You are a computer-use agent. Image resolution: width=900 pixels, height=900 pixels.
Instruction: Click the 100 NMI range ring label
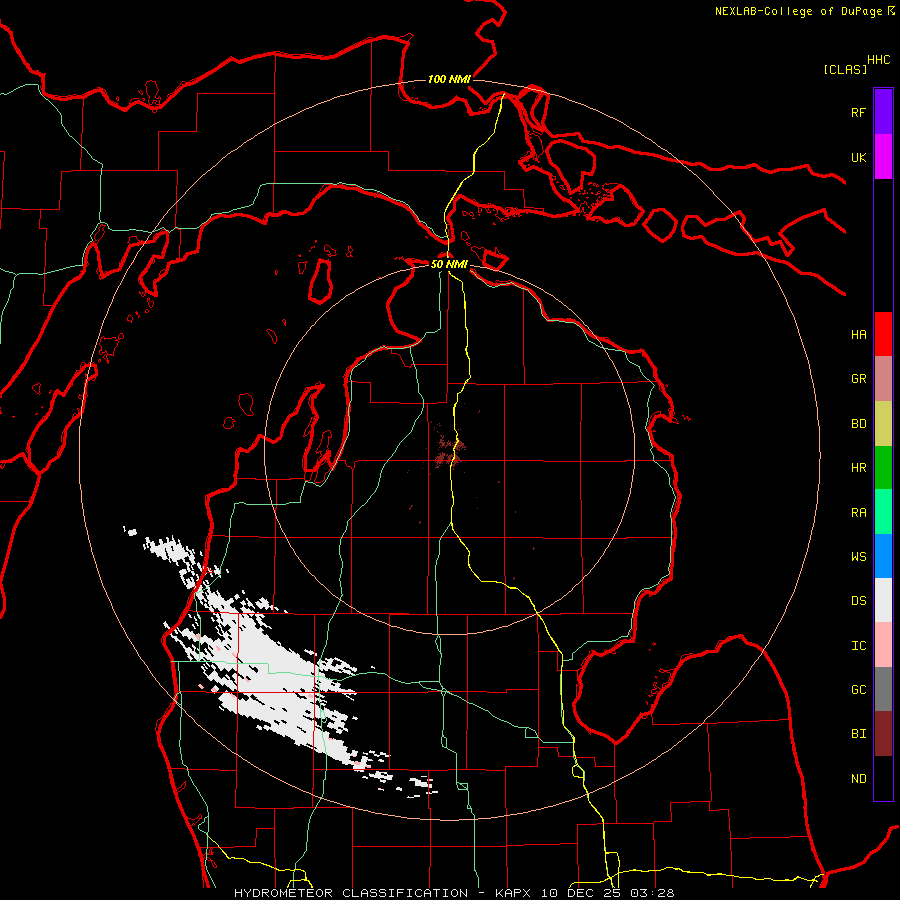click(x=449, y=79)
